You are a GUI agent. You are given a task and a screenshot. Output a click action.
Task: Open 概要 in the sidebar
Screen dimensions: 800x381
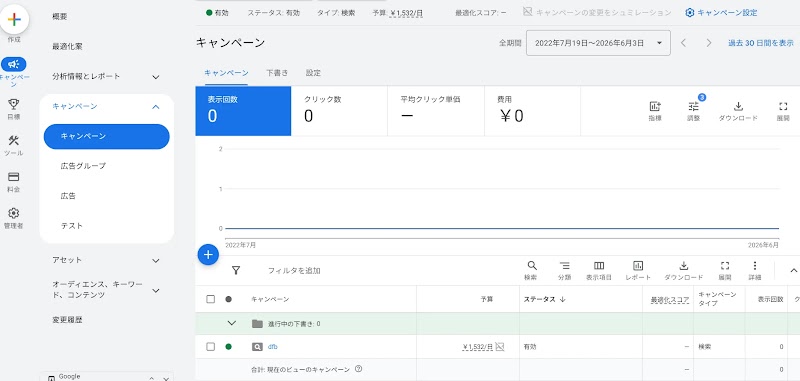[x=60, y=17]
